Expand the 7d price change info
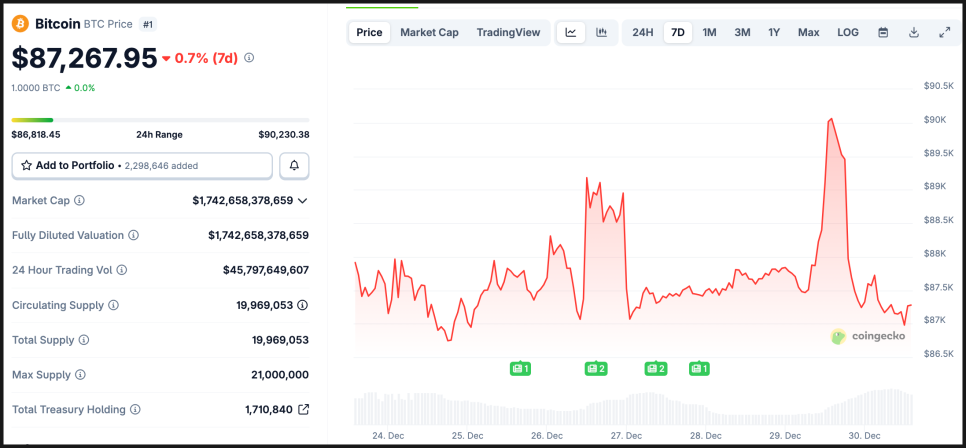The height and width of the screenshot is (448, 966). click(x=249, y=58)
